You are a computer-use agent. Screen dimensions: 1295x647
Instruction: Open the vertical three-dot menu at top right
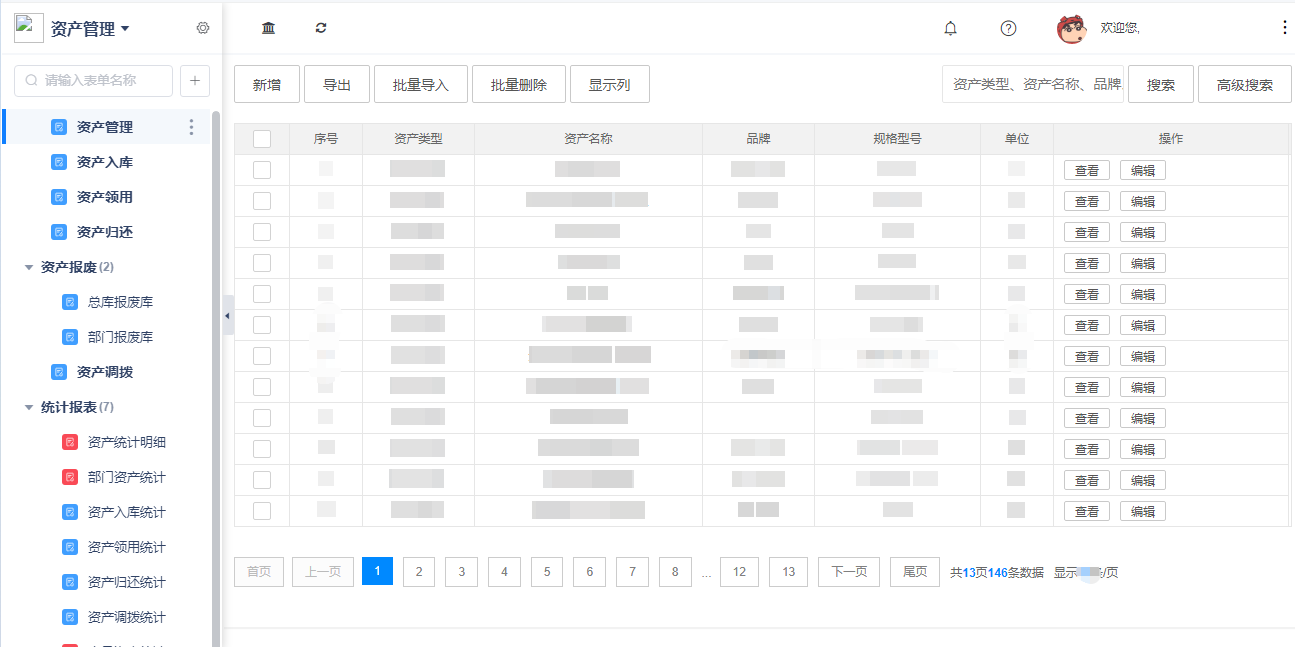click(1285, 28)
